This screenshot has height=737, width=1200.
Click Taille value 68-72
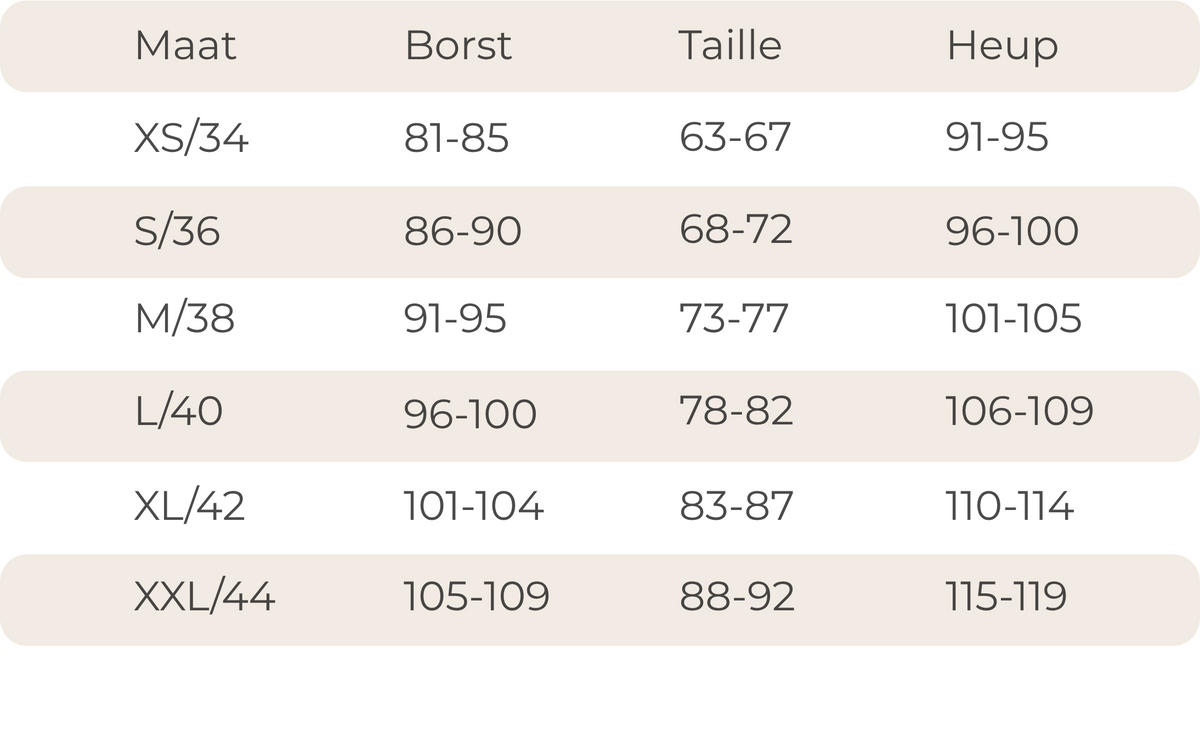(736, 230)
